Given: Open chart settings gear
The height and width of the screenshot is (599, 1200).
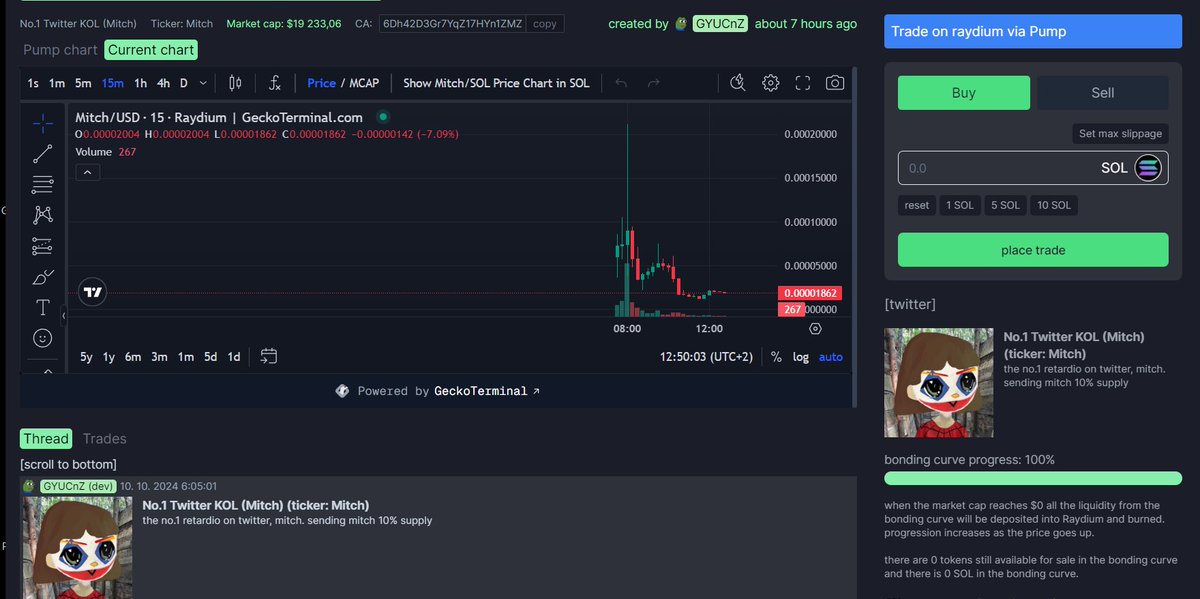Looking at the screenshot, I should click(x=771, y=83).
